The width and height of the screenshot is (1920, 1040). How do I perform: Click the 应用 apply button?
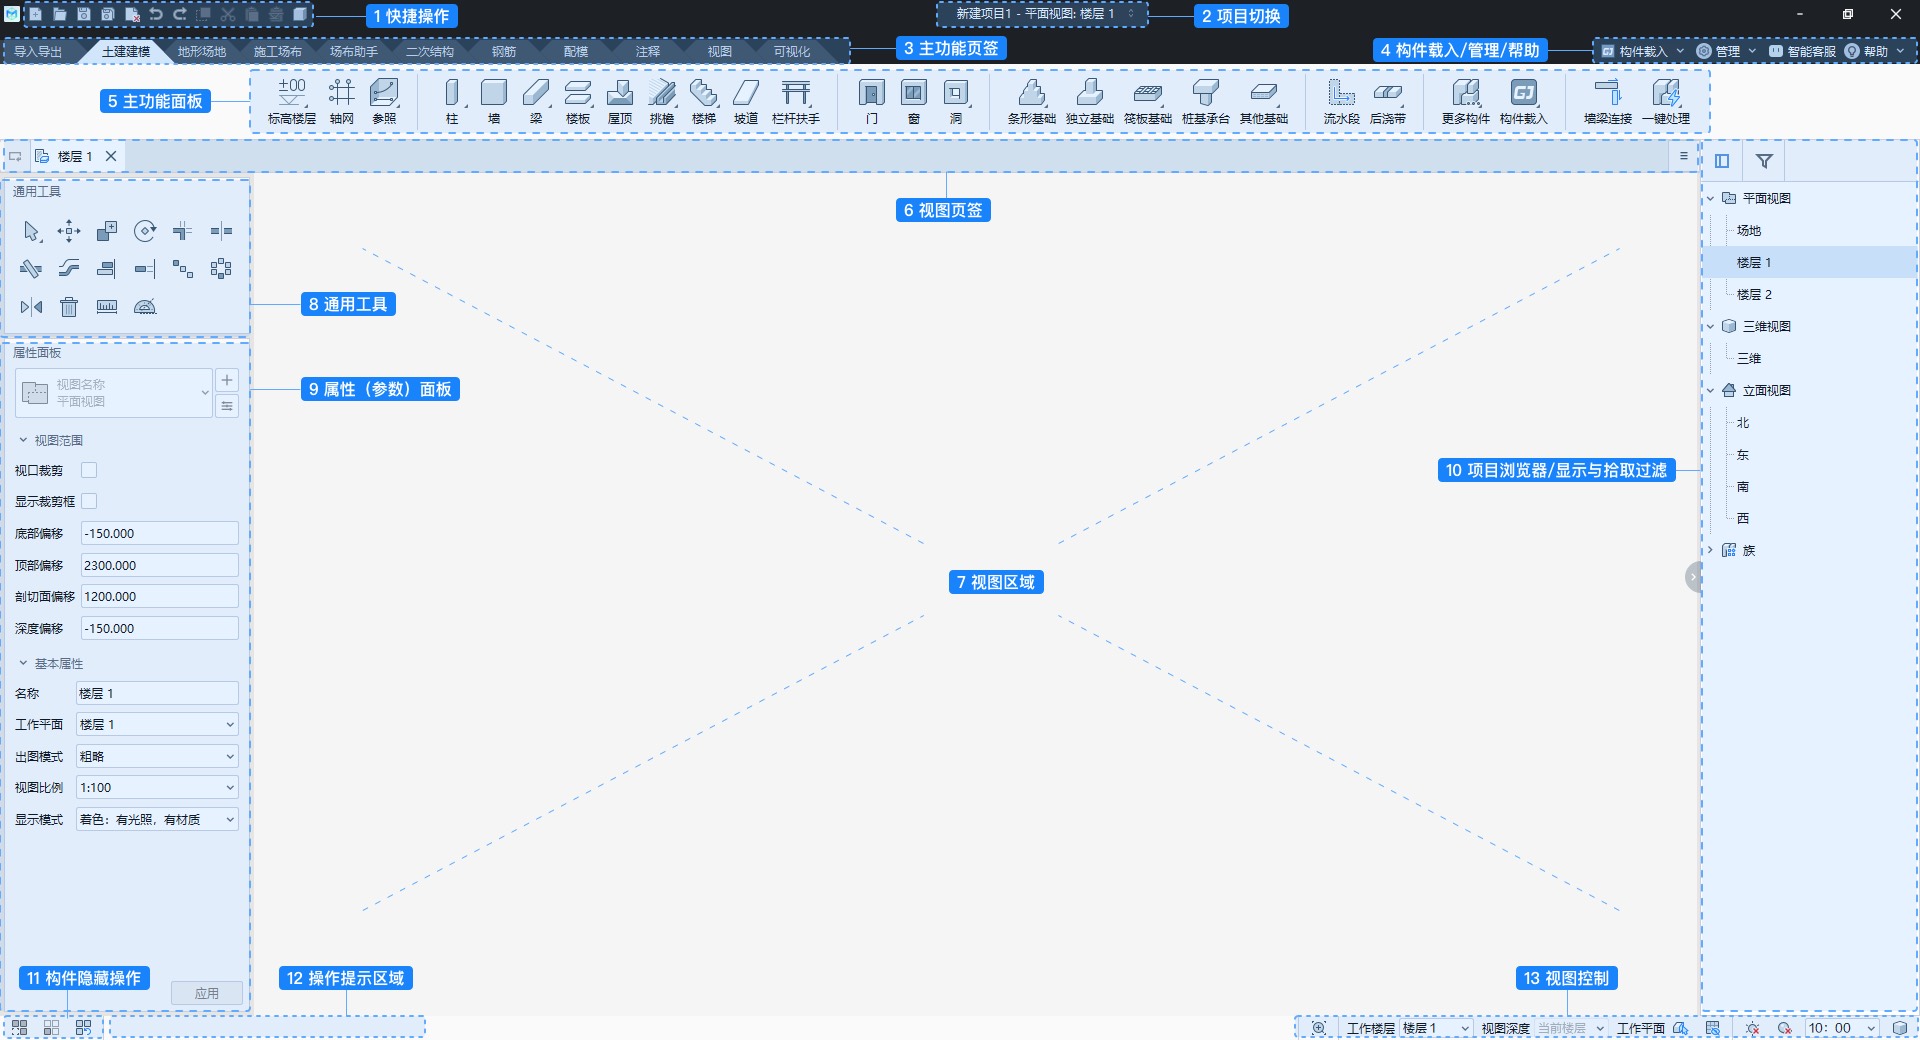click(207, 993)
